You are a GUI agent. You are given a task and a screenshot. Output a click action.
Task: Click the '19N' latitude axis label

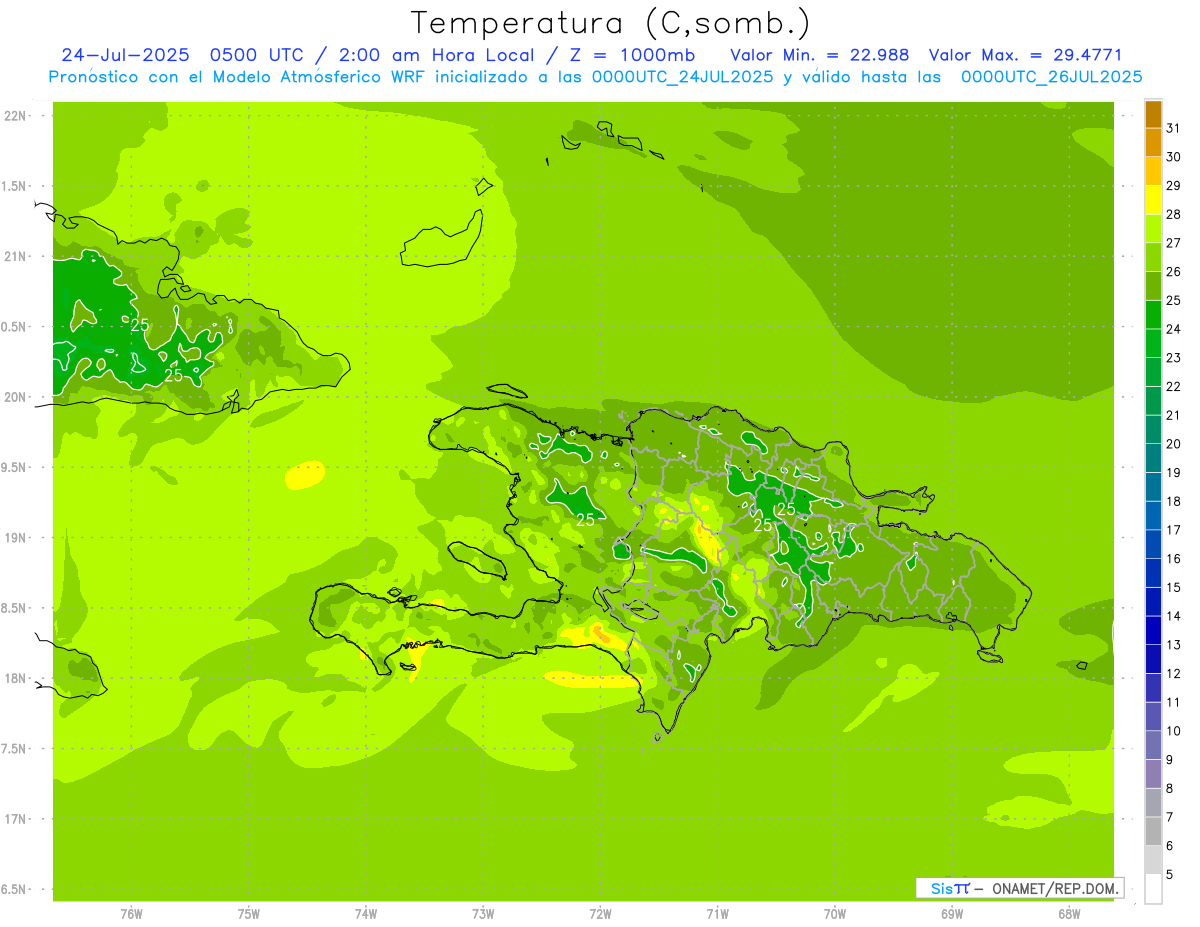point(16,538)
